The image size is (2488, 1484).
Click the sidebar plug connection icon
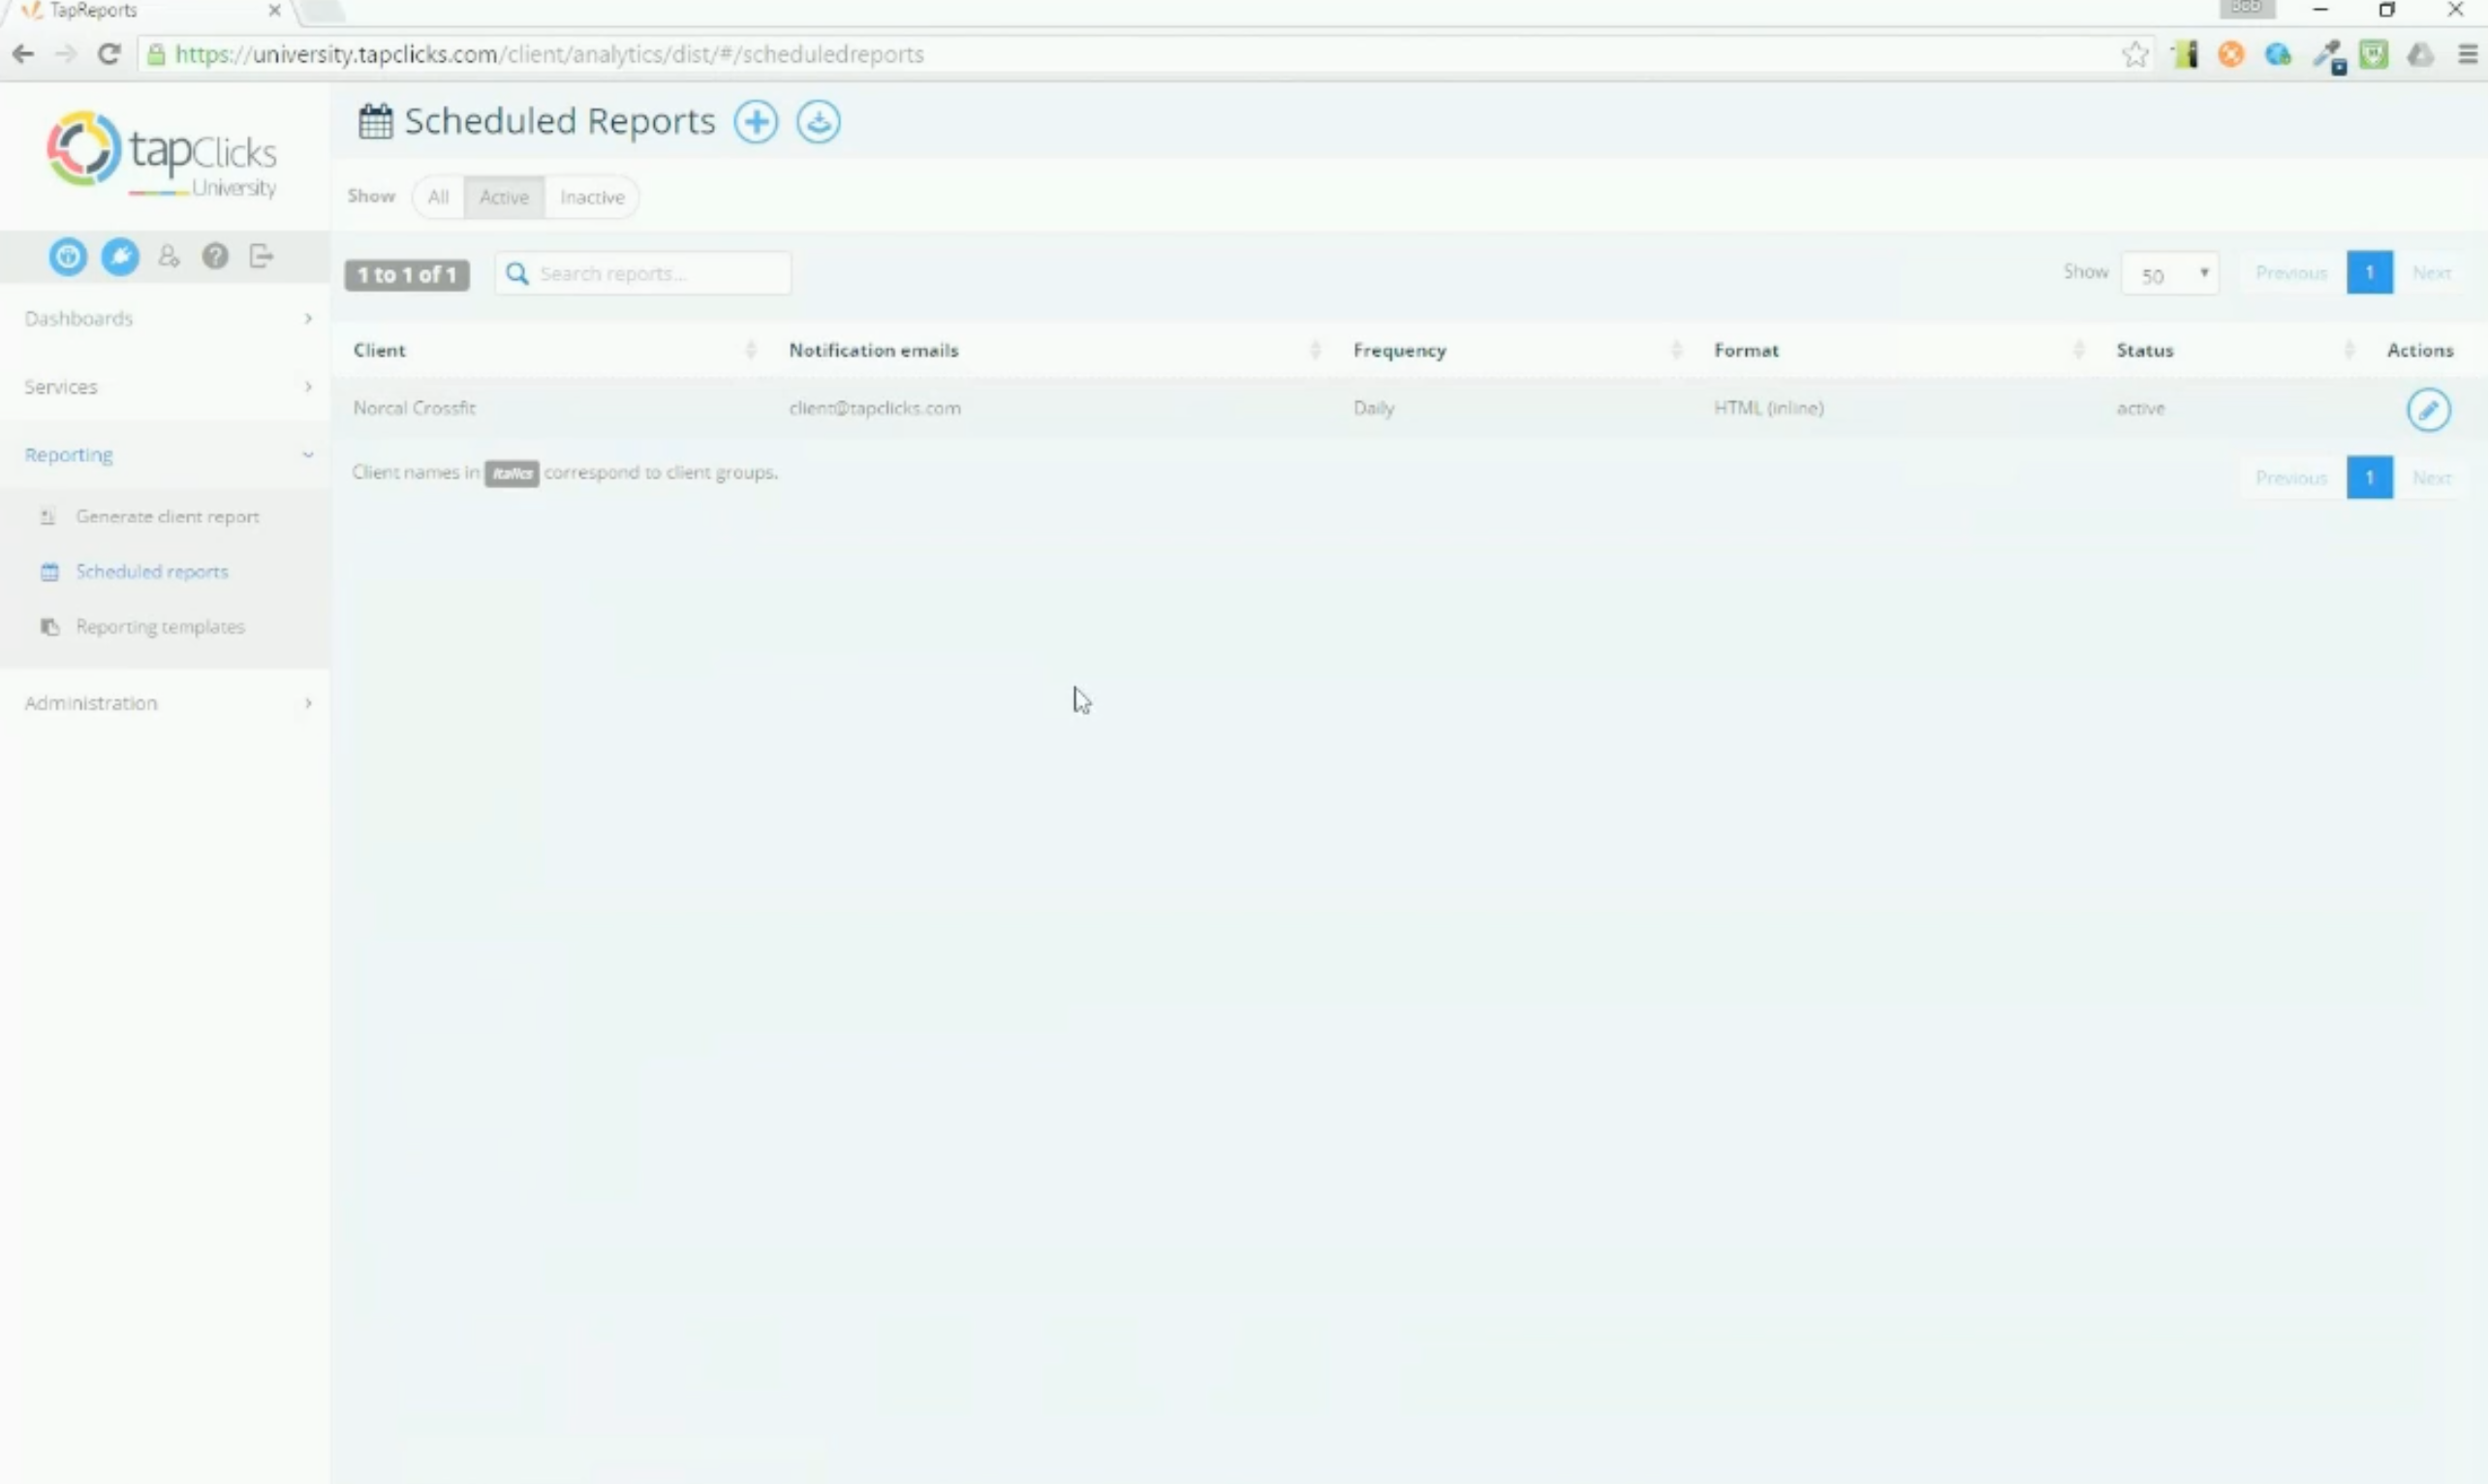(120, 257)
